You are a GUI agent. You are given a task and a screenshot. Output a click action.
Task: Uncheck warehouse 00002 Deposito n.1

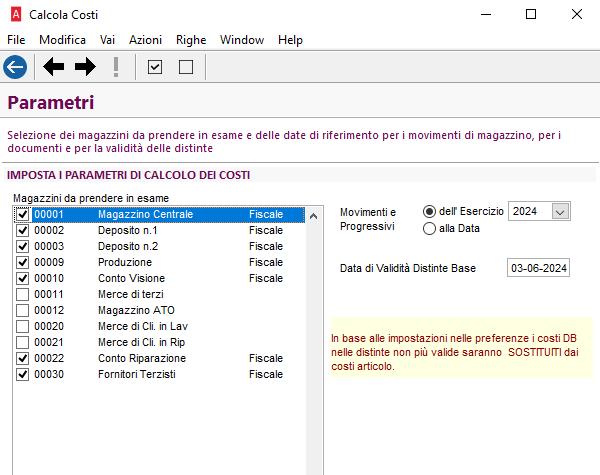[x=23, y=230]
